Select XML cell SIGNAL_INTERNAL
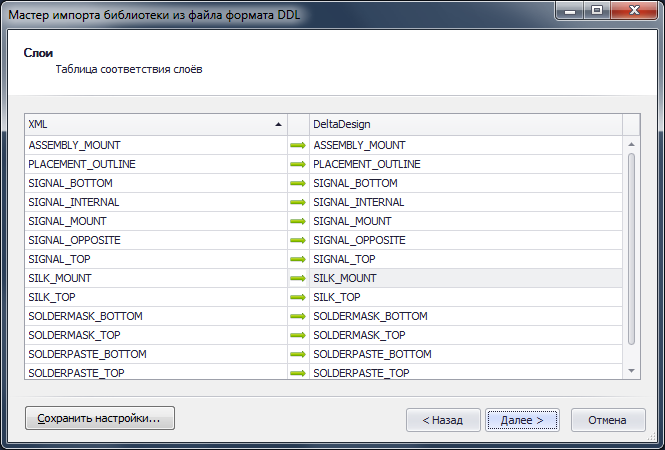 (156, 202)
